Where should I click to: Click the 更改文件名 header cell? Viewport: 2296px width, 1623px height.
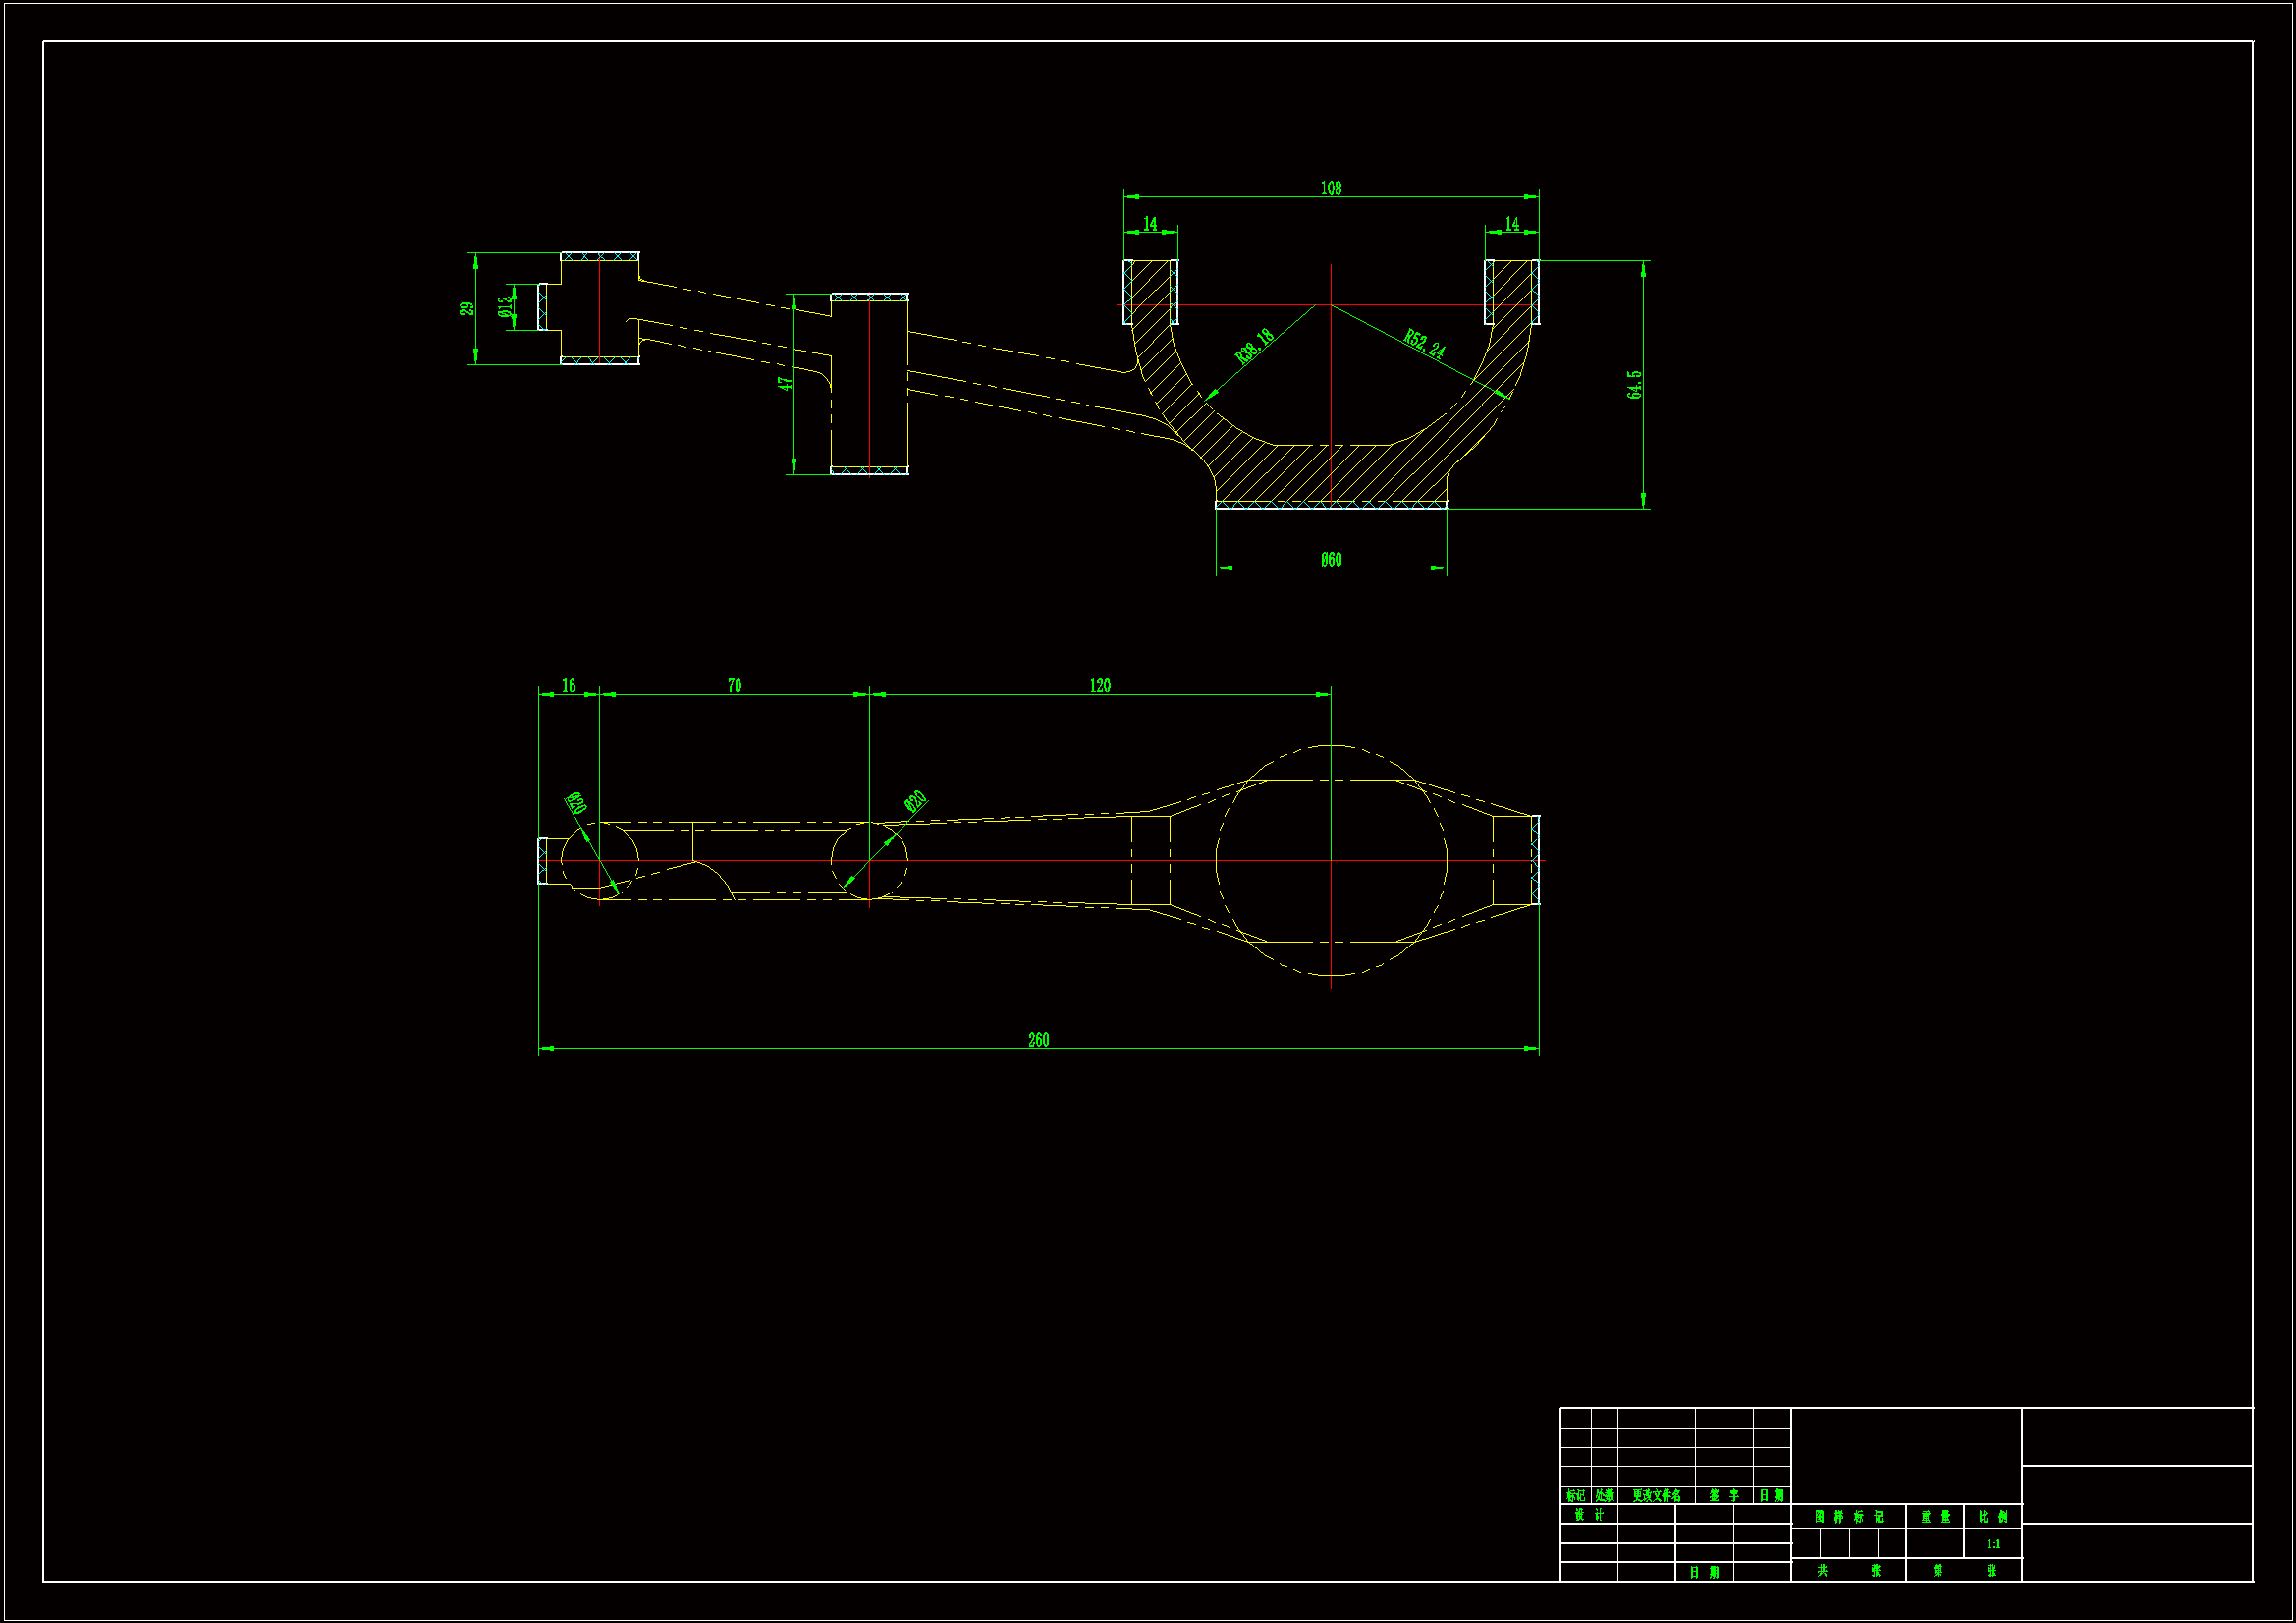1656,1496
